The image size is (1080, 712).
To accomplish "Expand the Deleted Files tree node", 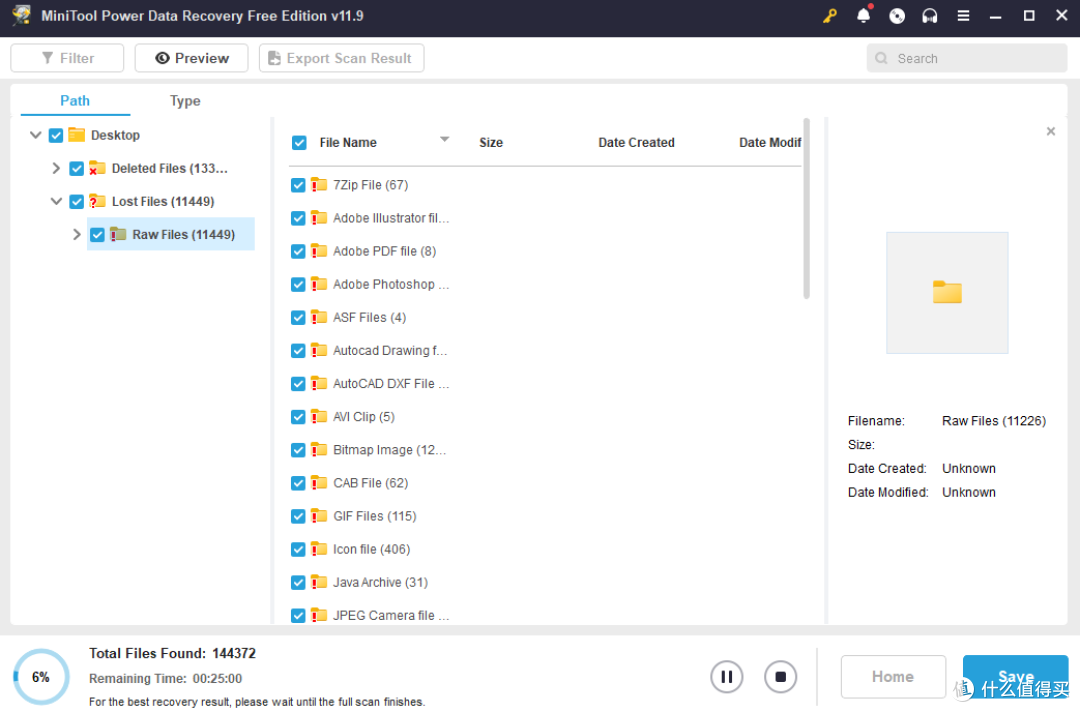I will pos(56,168).
